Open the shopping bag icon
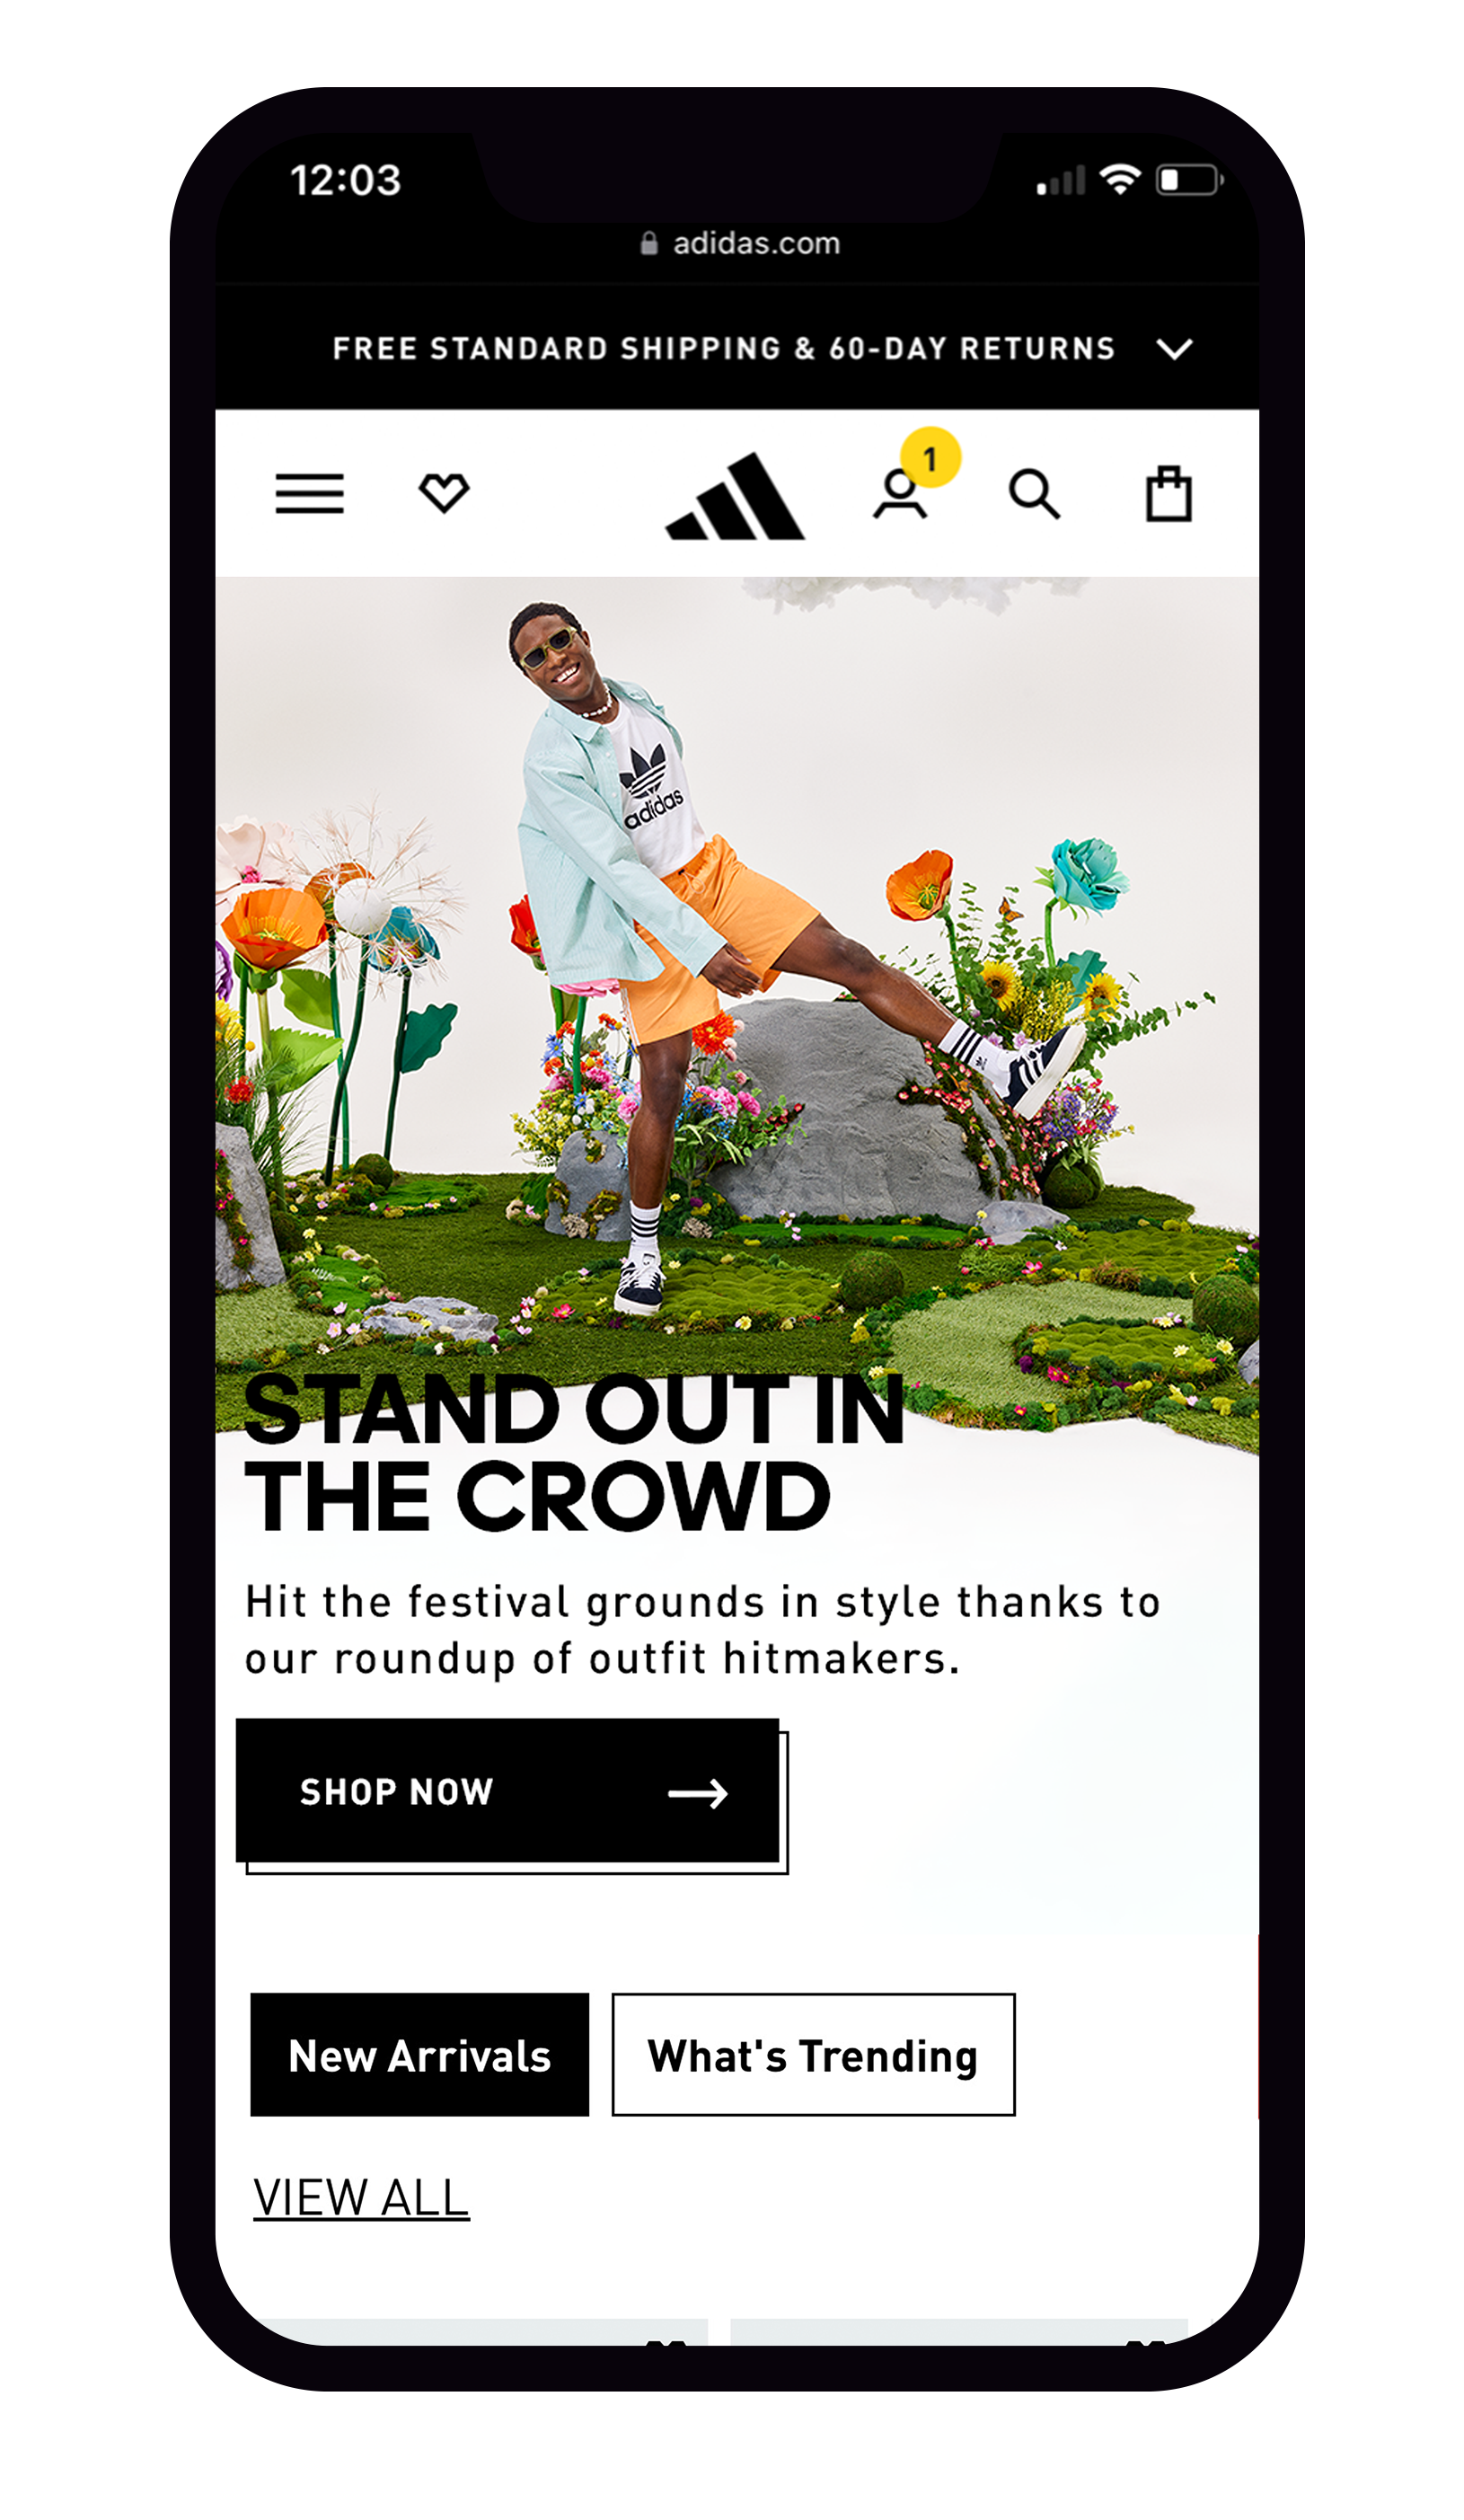 1168,493
